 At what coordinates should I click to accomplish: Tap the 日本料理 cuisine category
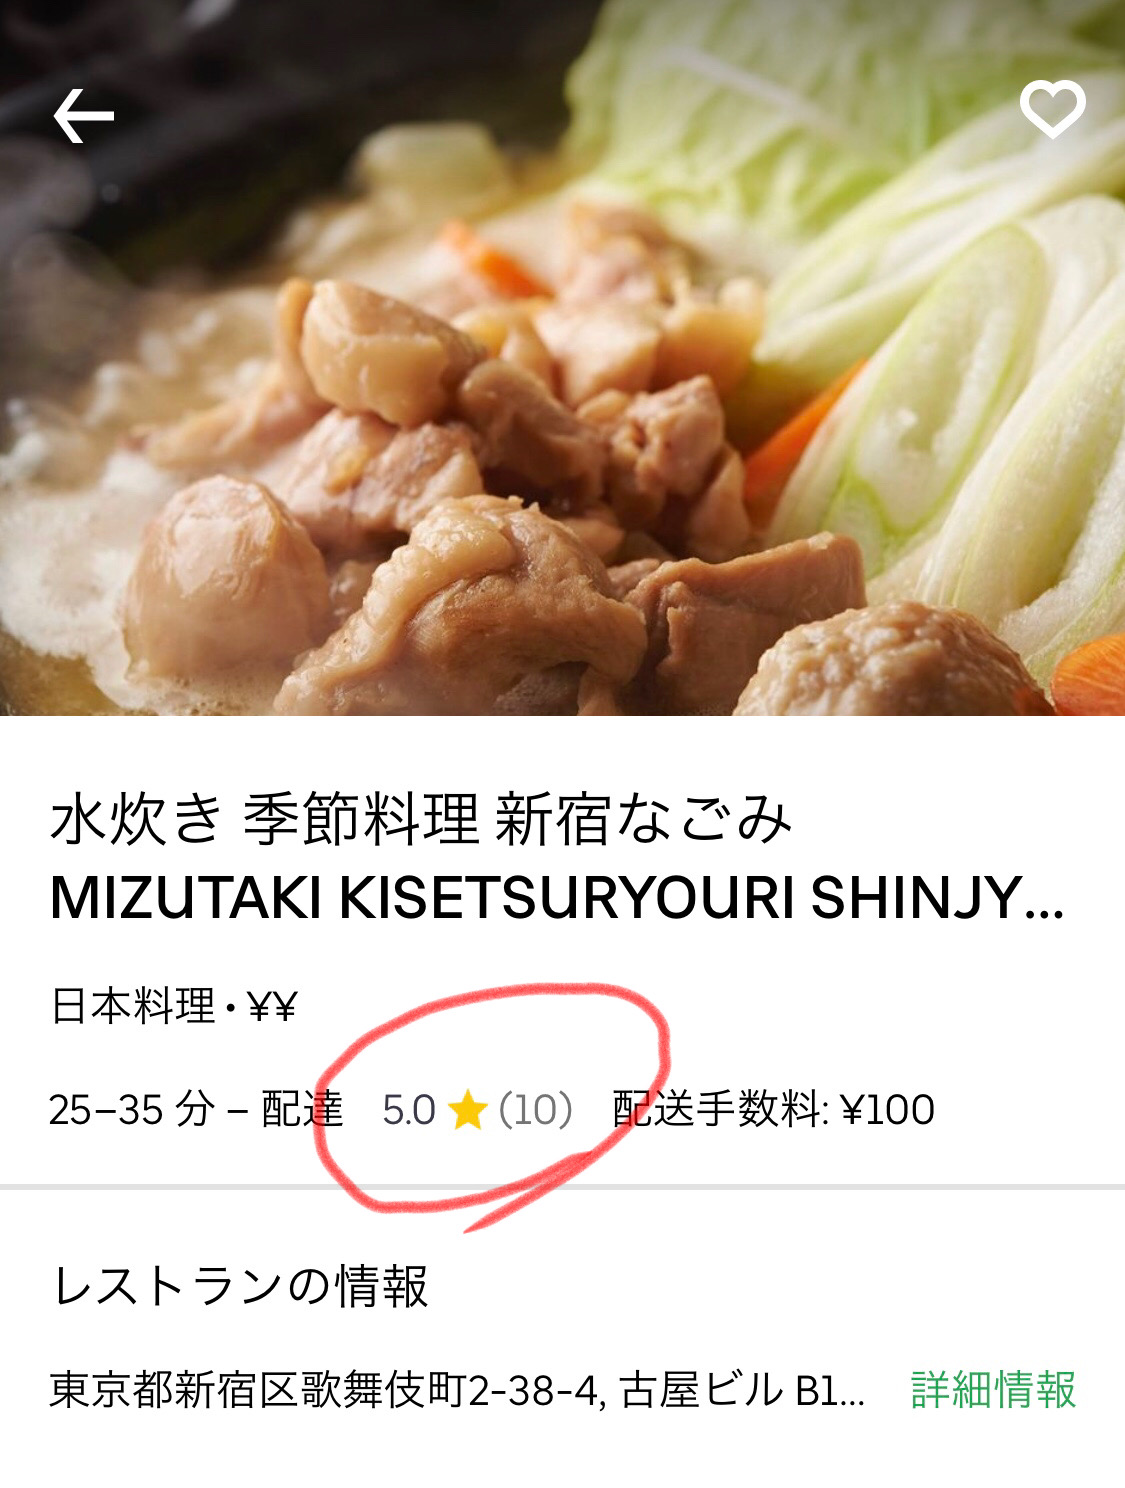133,1006
